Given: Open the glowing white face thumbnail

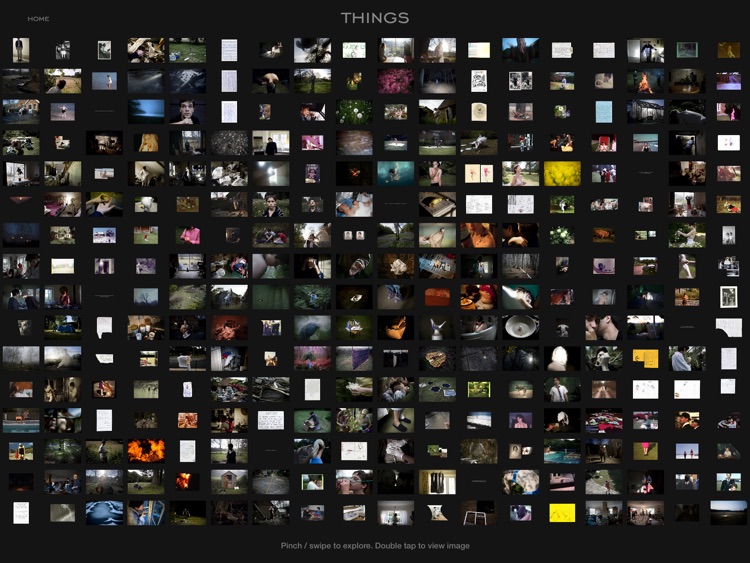Looking at the screenshot, I should [x=562, y=358].
